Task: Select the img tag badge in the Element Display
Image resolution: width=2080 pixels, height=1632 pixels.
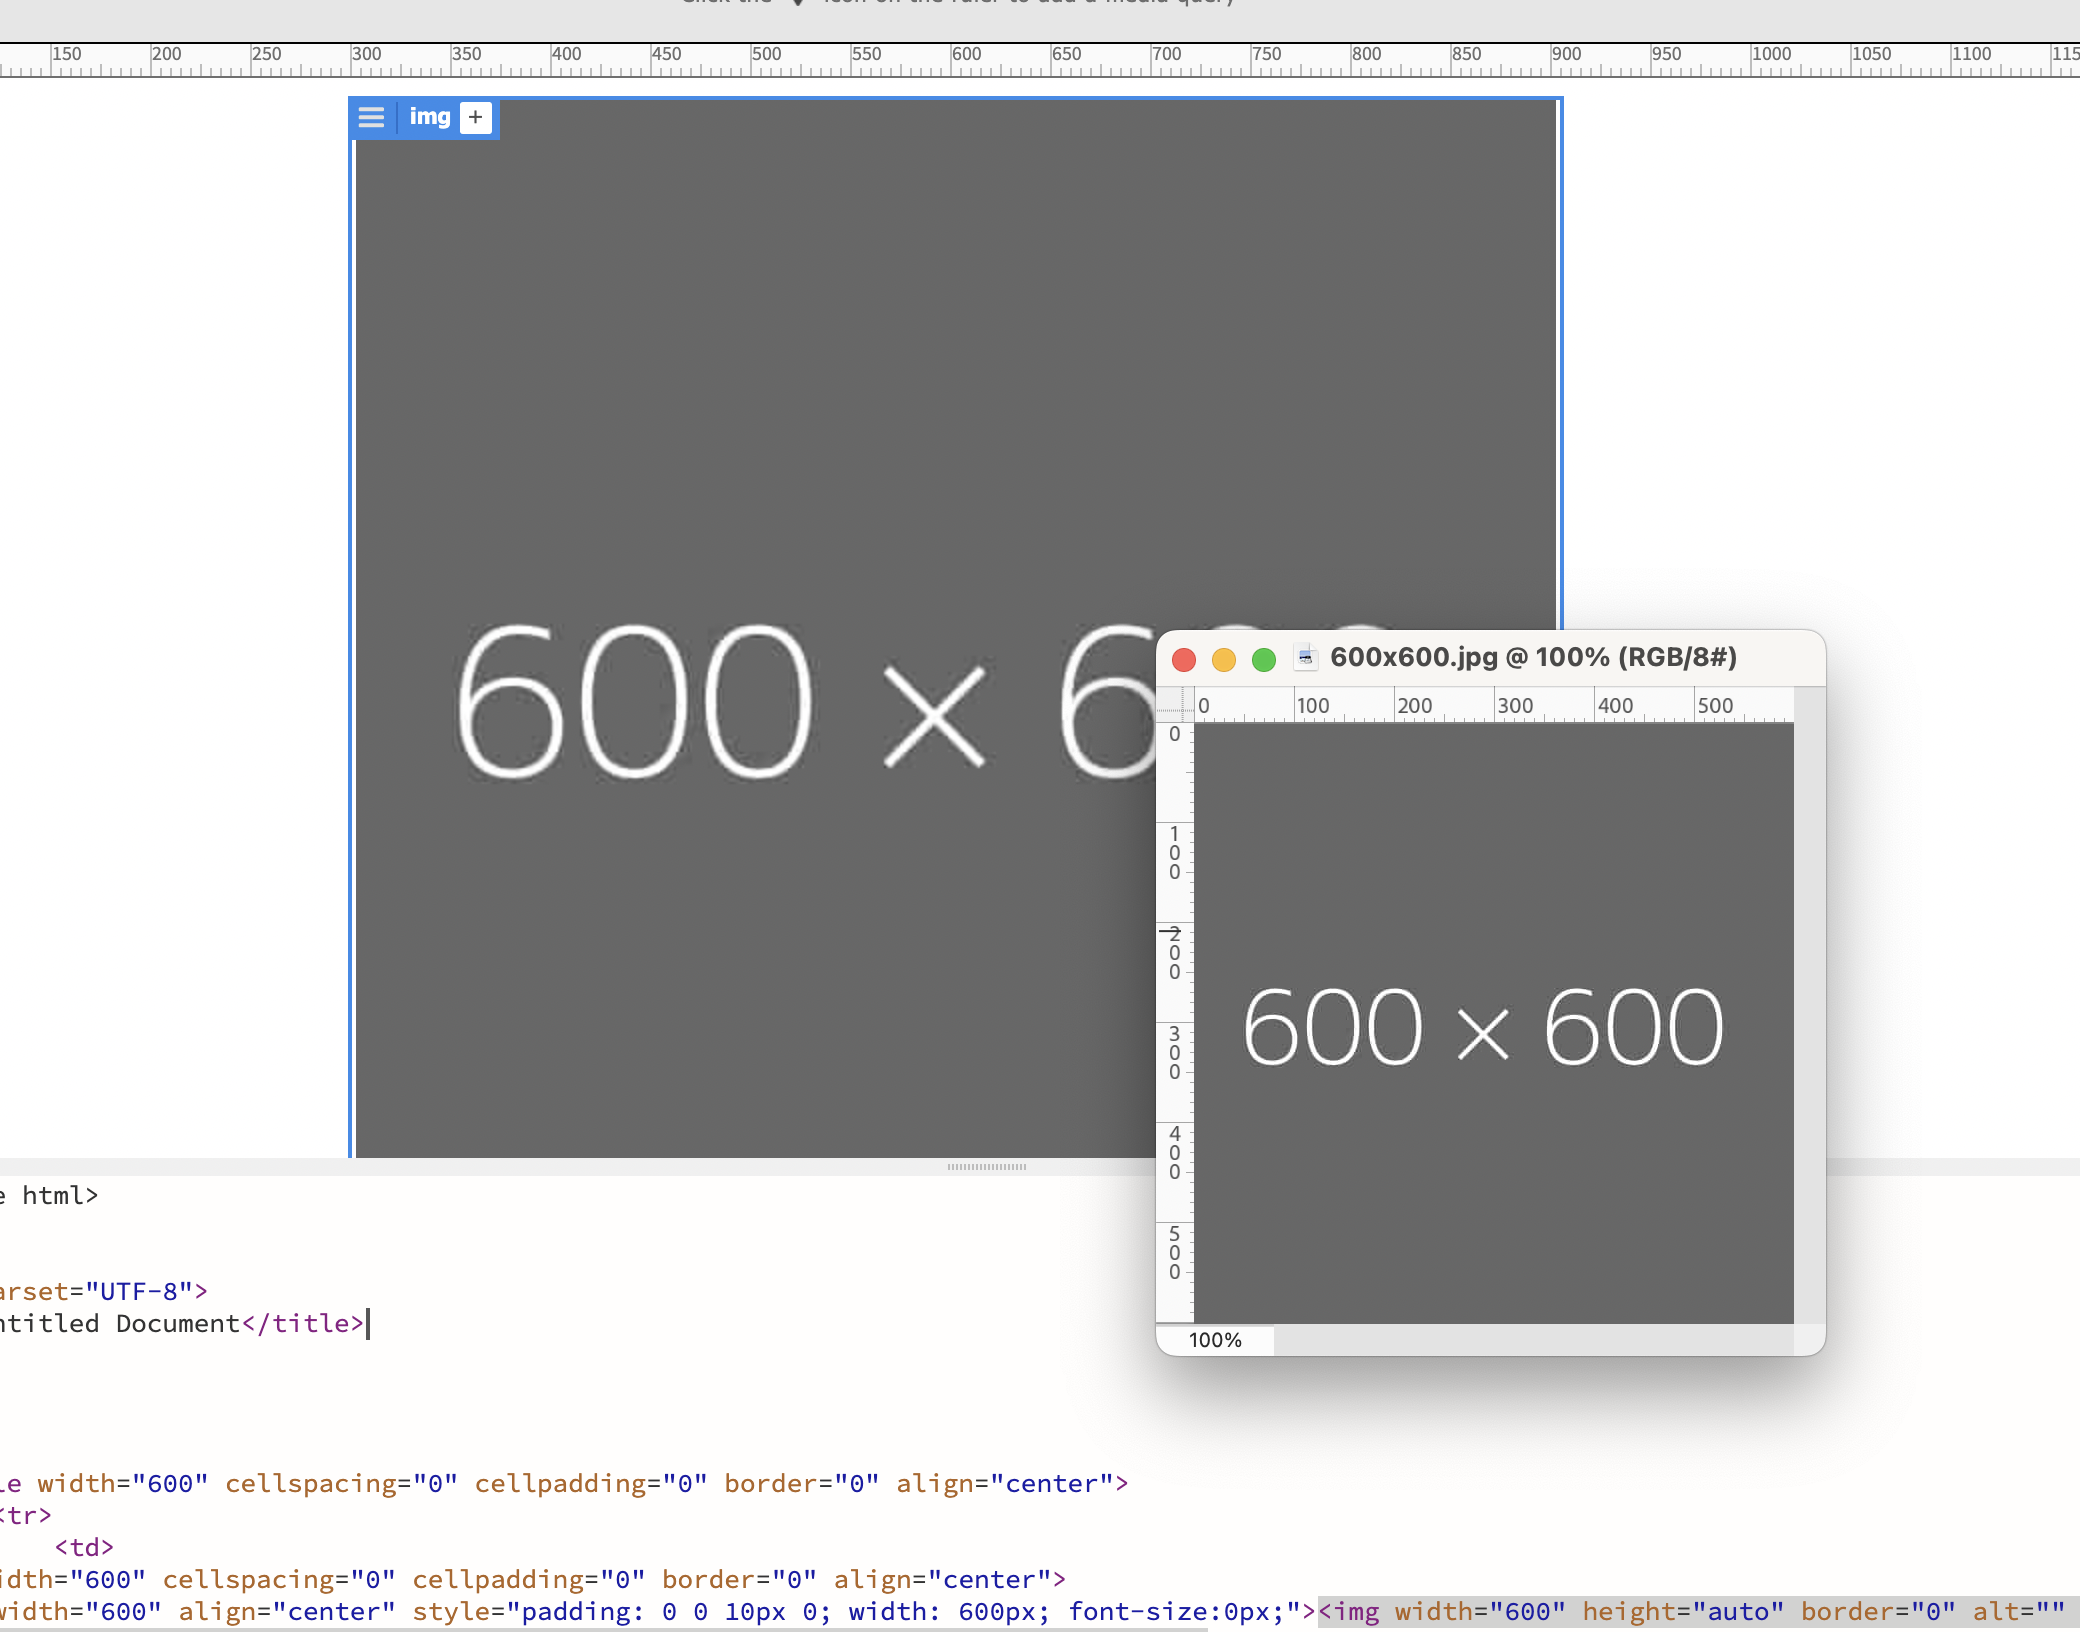Action: click(x=430, y=117)
